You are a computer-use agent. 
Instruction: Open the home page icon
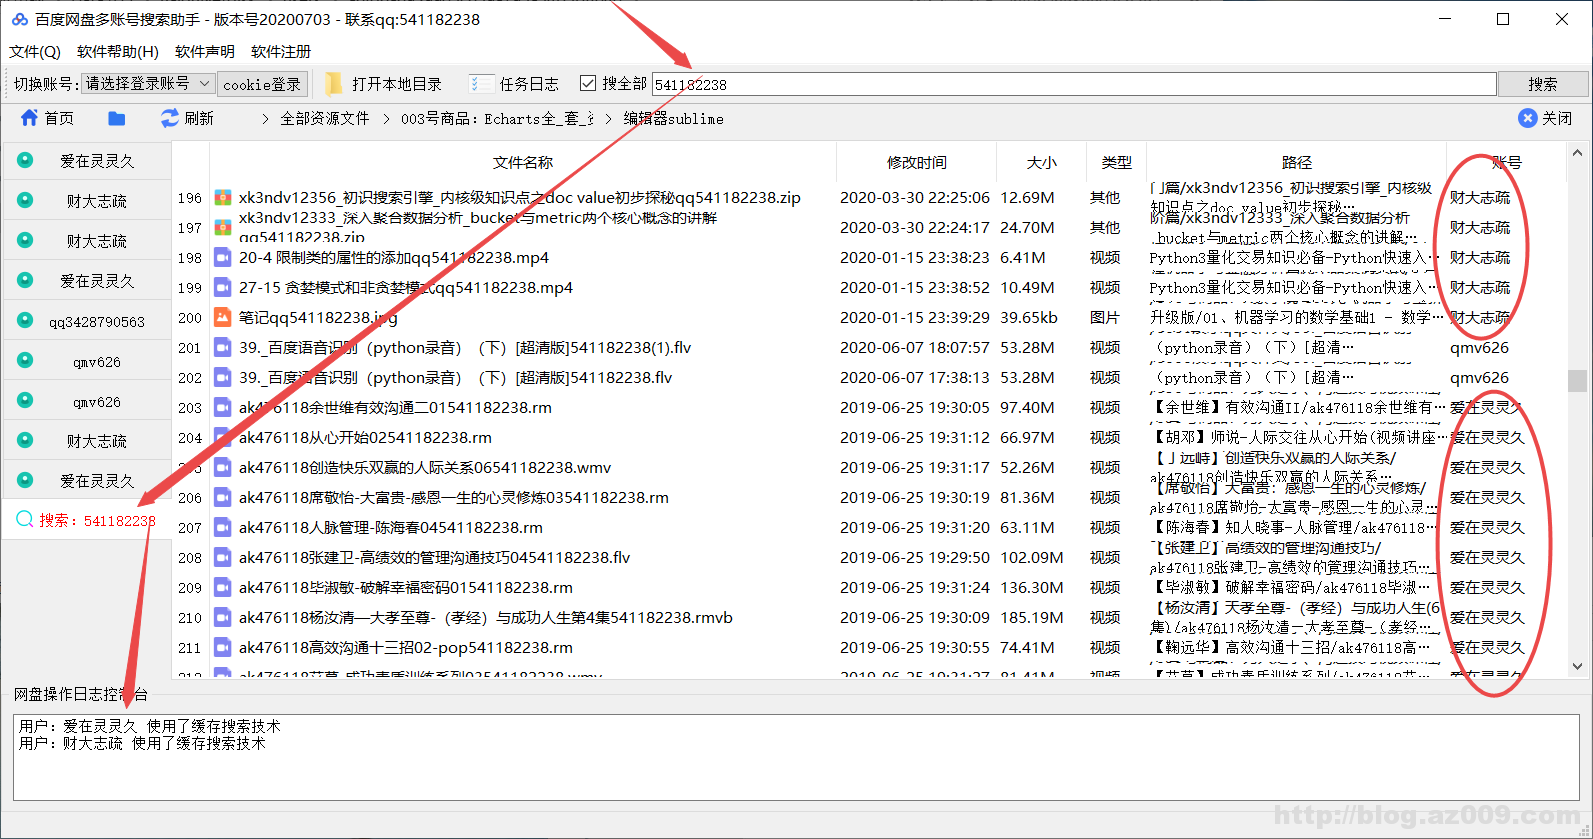tap(29, 118)
